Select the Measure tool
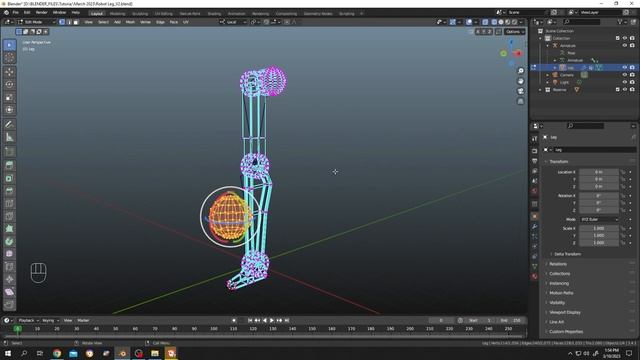The height and width of the screenshot is (360, 640). click(x=9, y=137)
